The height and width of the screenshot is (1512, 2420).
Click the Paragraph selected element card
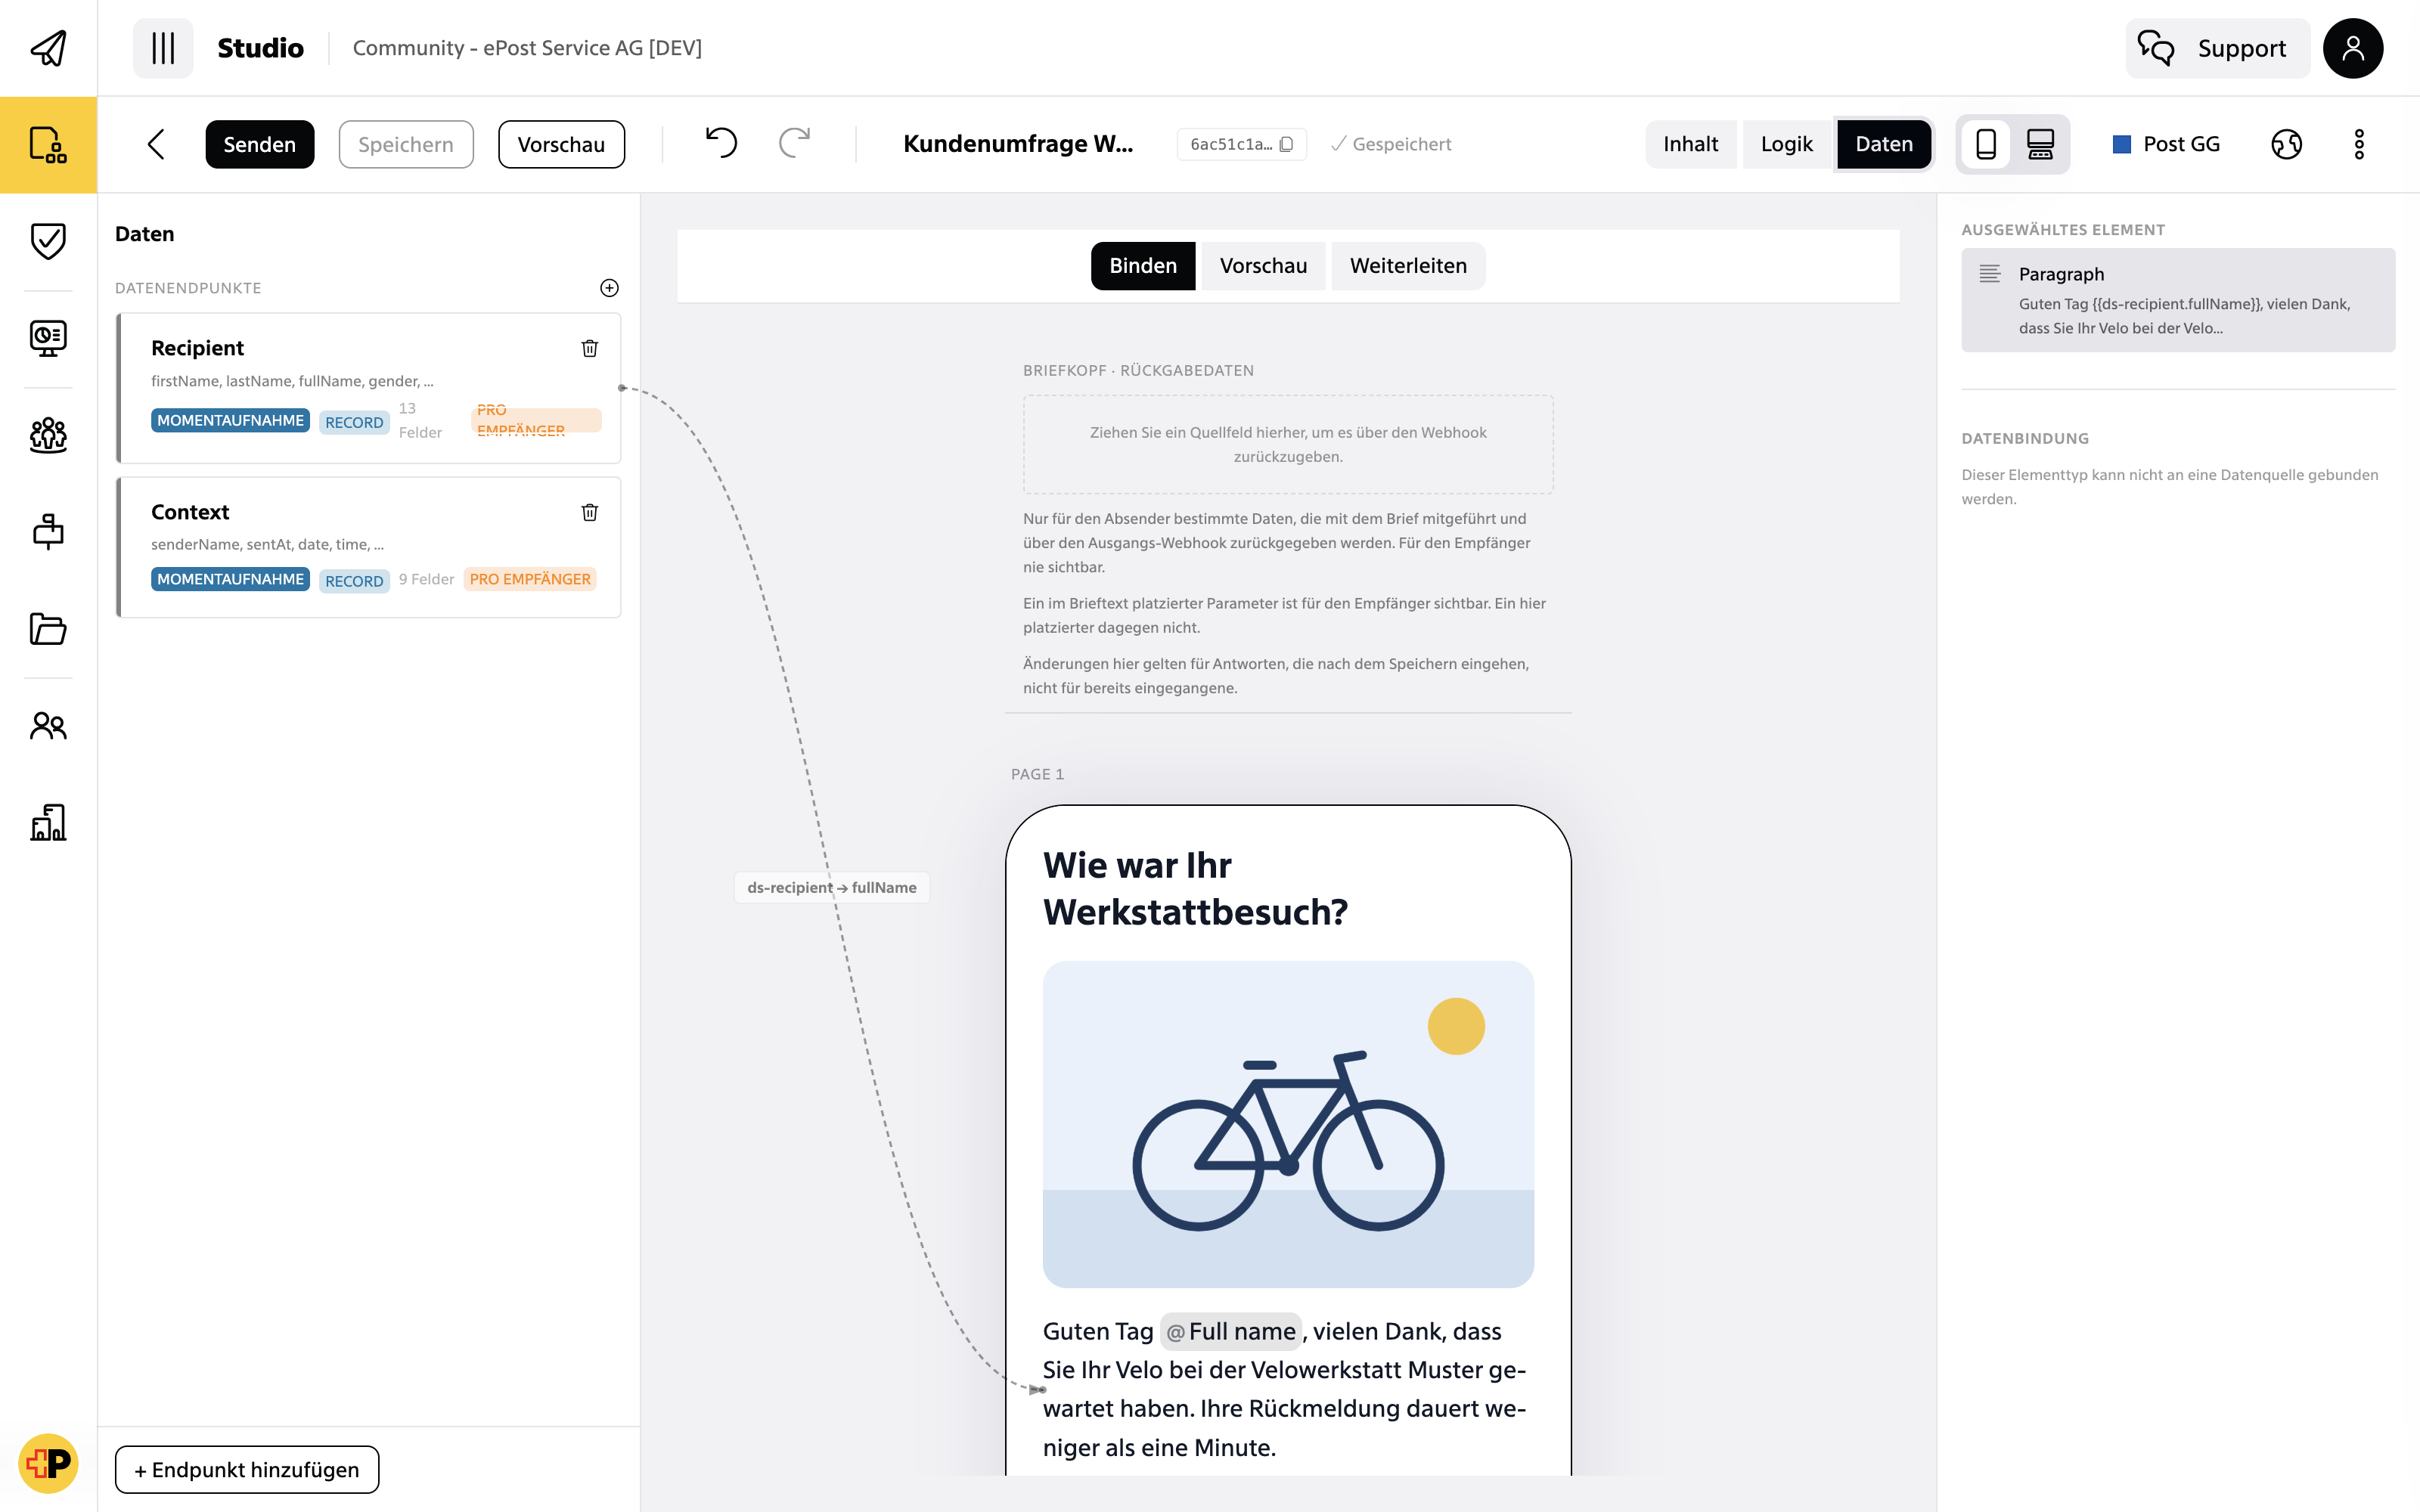(x=2178, y=300)
